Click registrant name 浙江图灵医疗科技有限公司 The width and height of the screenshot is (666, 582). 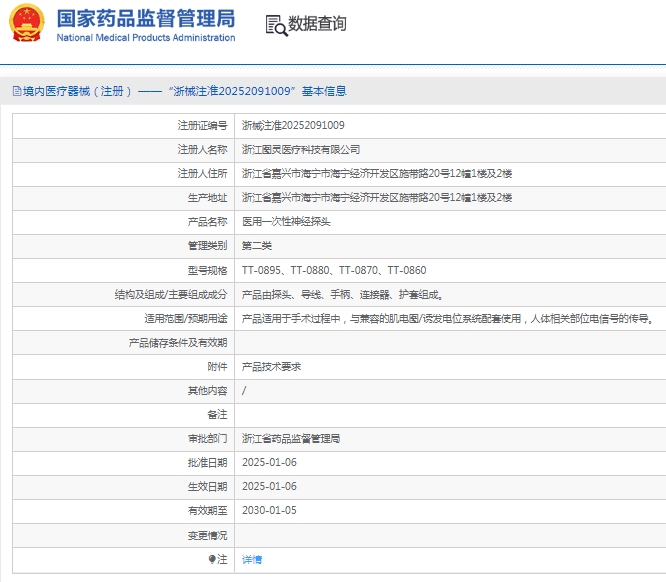tap(301, 150)
